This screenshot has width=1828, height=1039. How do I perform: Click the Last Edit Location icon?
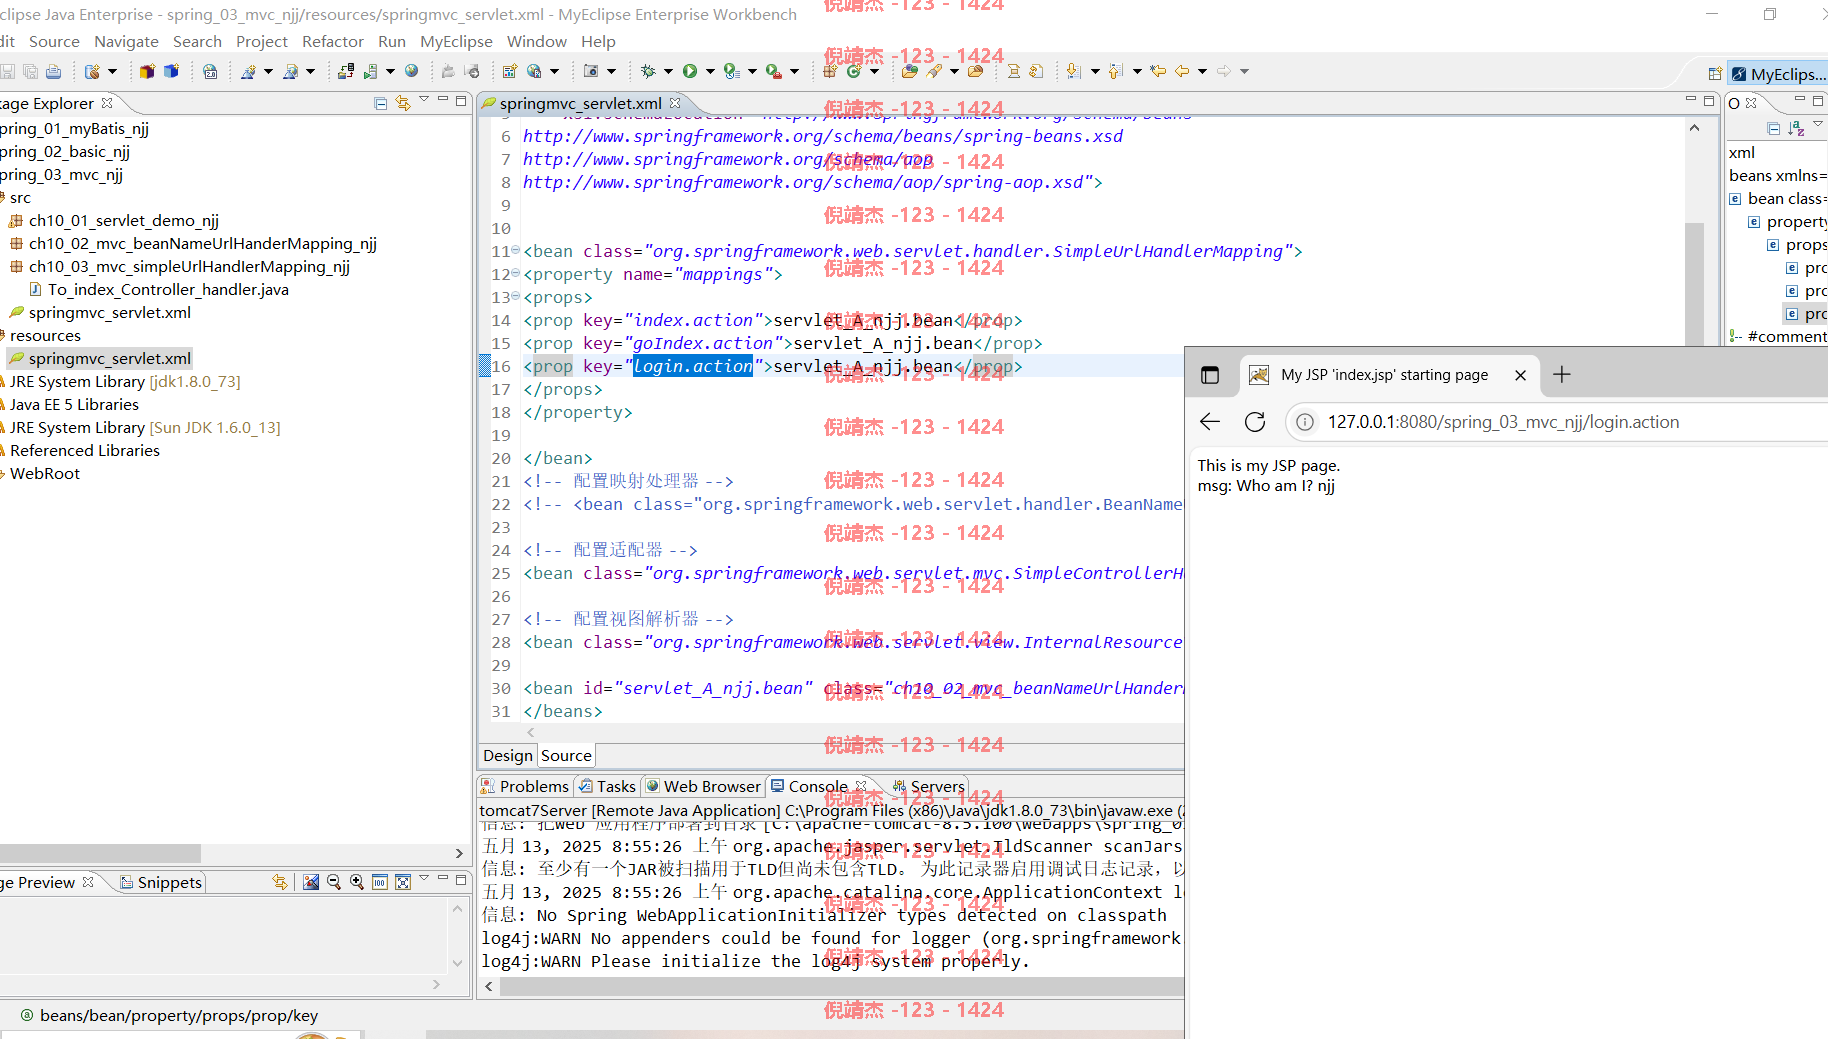(1158, 71)
